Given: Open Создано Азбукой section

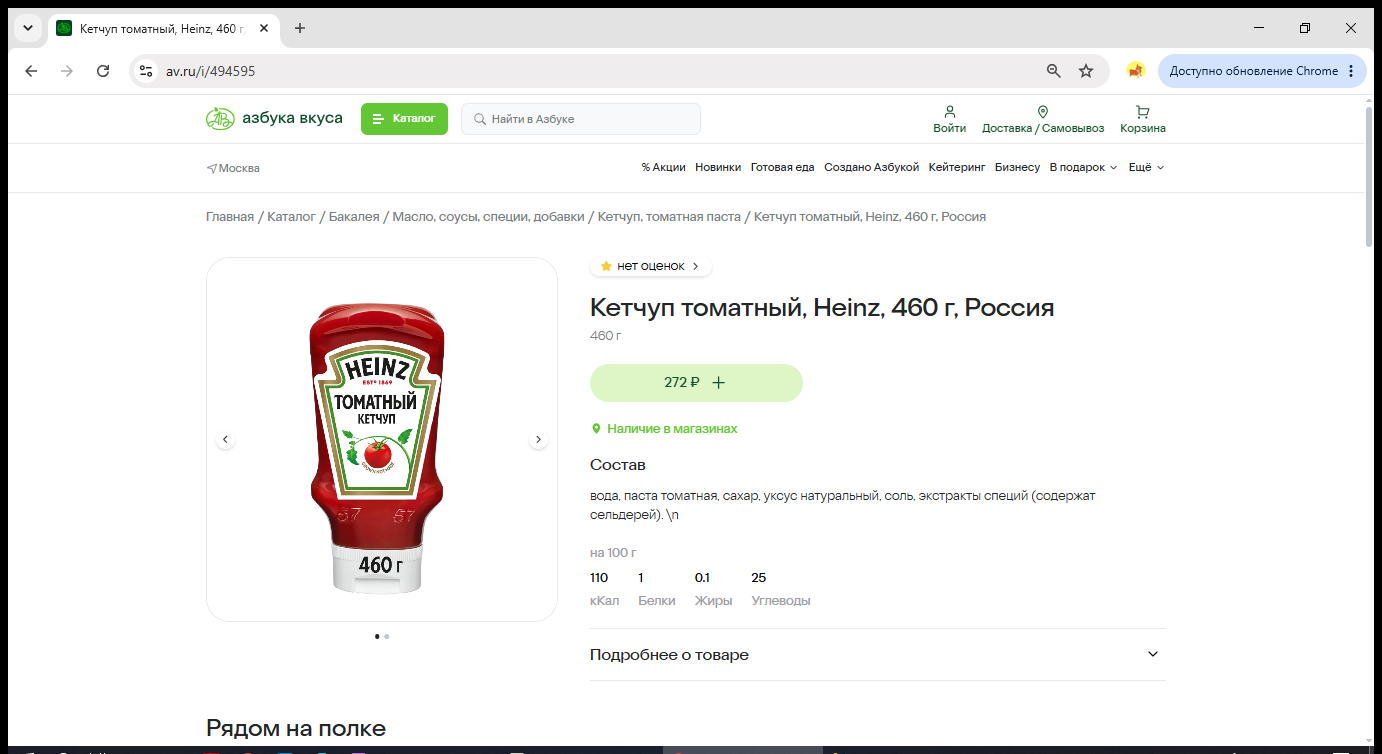Looking at the screenshot, I should [x=871, y=168].
